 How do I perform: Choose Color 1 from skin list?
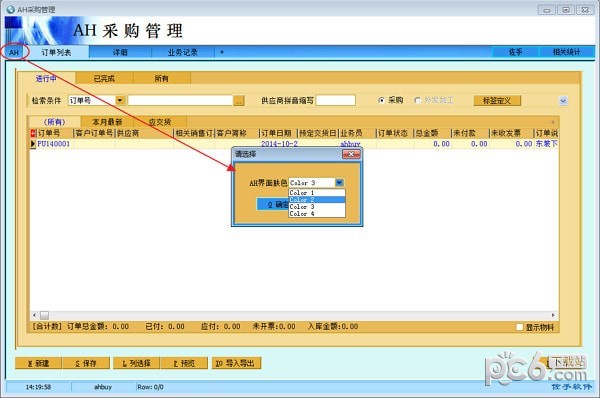point(316,192)
